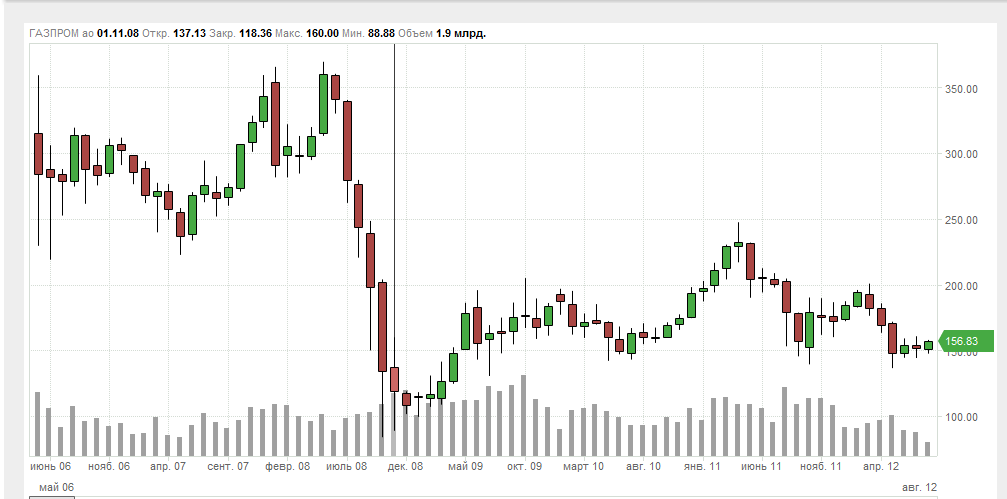The image size is (1007, 499).
Task: Click the Закр. label in chart header
Action: (223, 33)
